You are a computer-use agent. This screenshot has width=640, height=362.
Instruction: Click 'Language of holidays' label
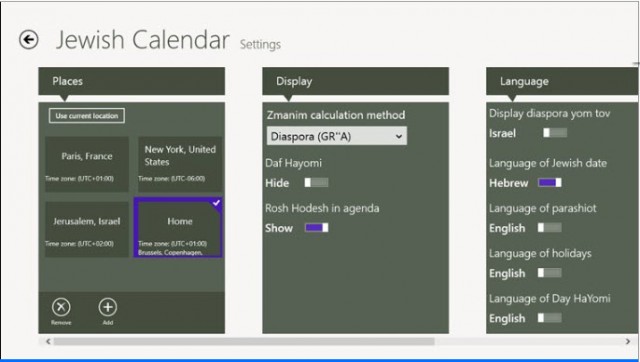[540, 253]
